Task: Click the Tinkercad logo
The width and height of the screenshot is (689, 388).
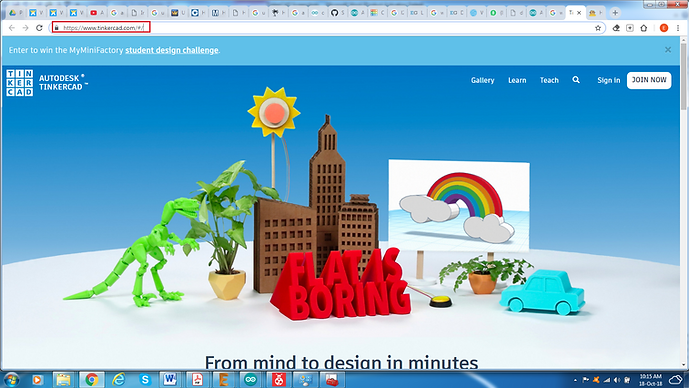Action: pyautogui.click(x=20, y=83)
